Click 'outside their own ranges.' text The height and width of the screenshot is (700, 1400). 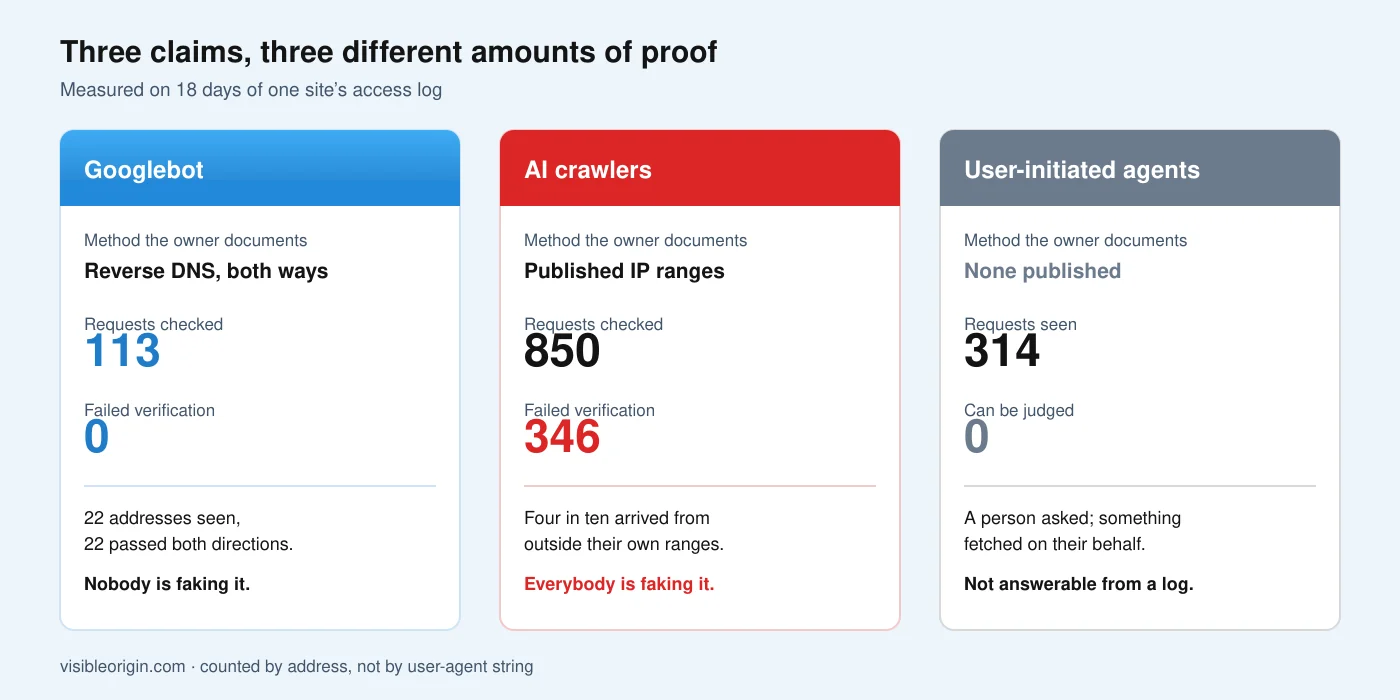(x=624, y=544)
